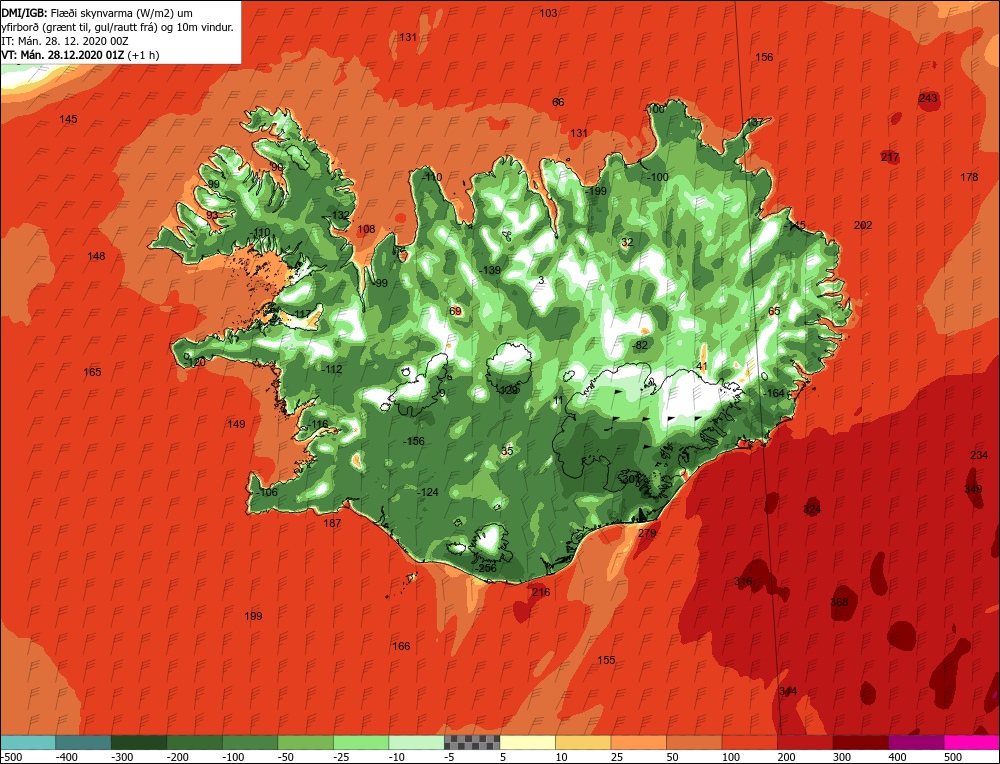Image resolution: width=1000 pixels, height=764 pixels.
Task: Click the land value -120 on Snæfellsnes tip
Action: click(195, 362)
